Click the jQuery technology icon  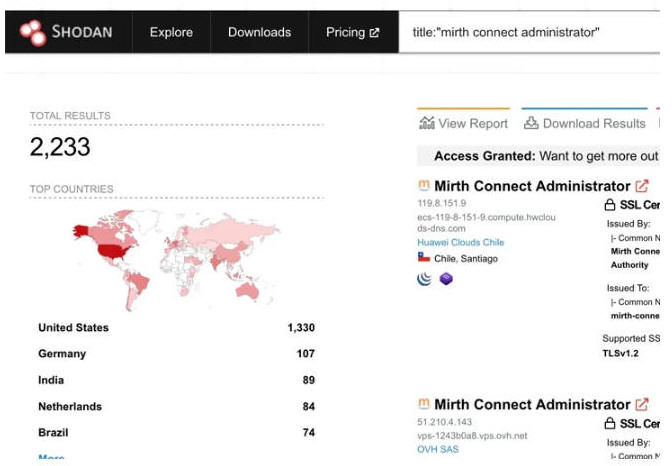click(424, 279)
